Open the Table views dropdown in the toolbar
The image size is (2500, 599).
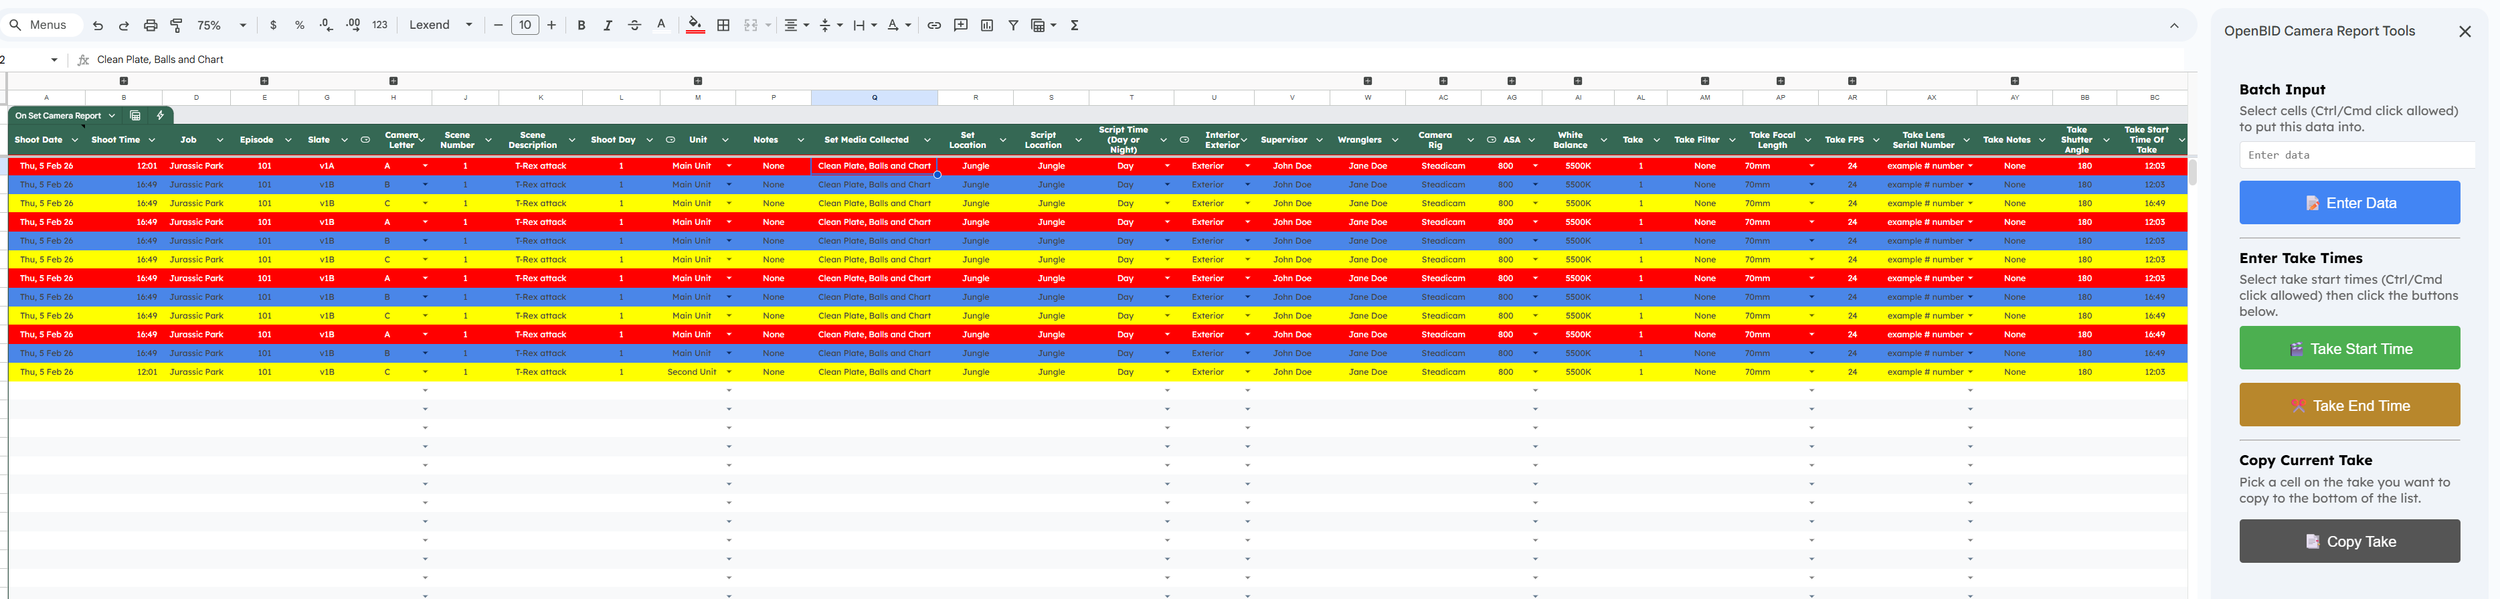pos(1043,26)
